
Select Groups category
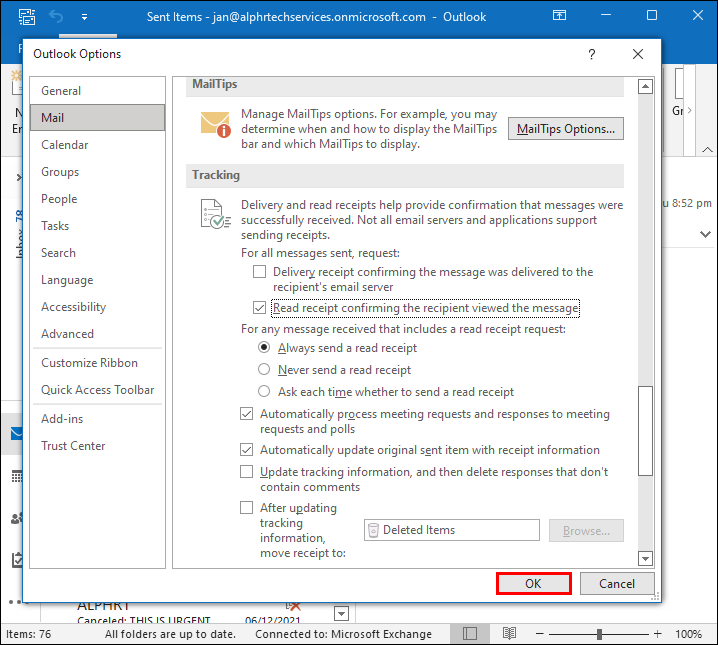click(x=98, y=172)
